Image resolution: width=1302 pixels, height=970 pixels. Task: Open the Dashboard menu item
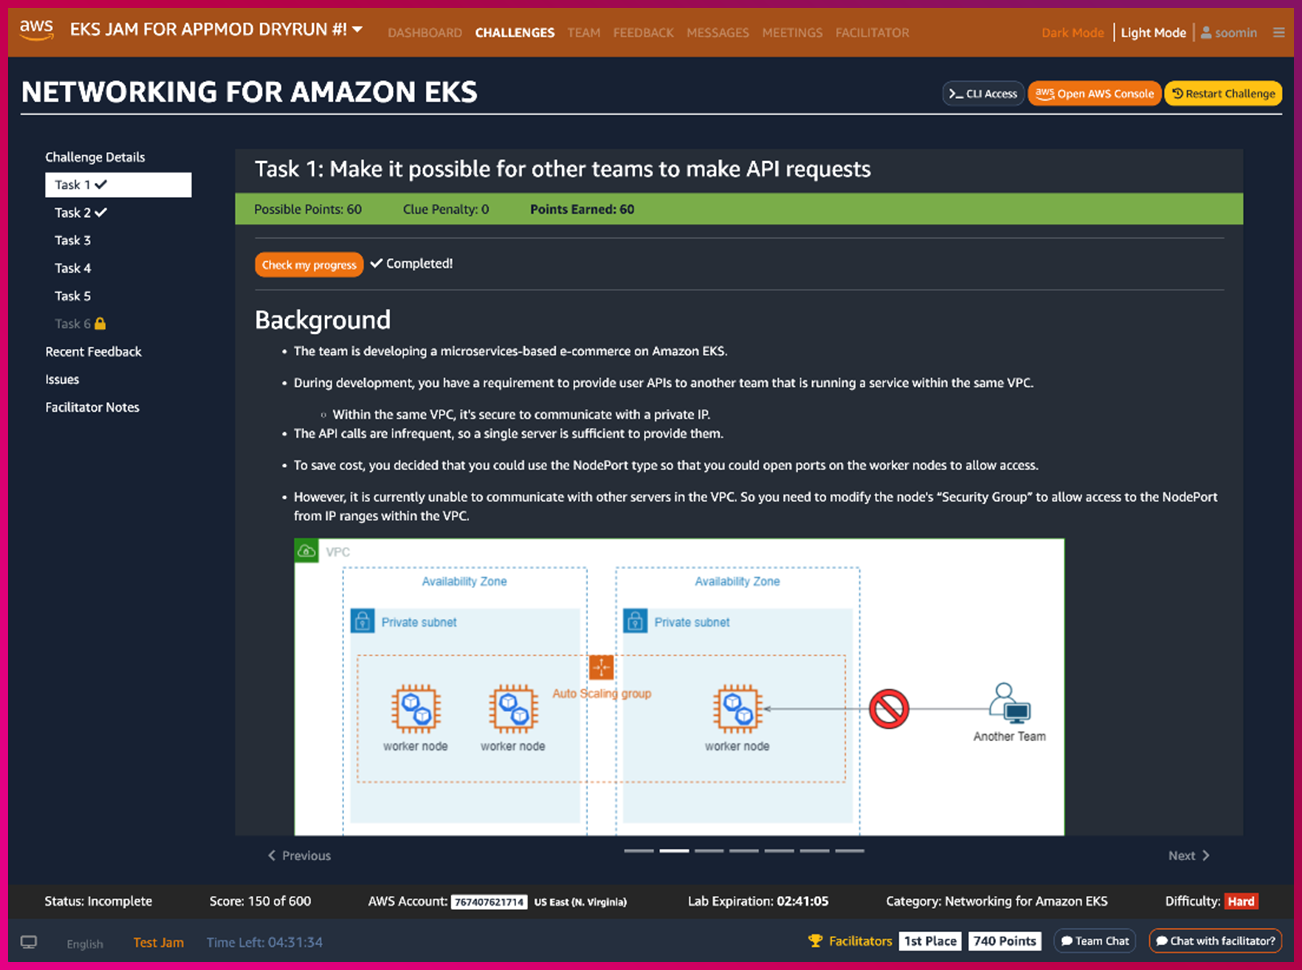(x=425, y=33)
